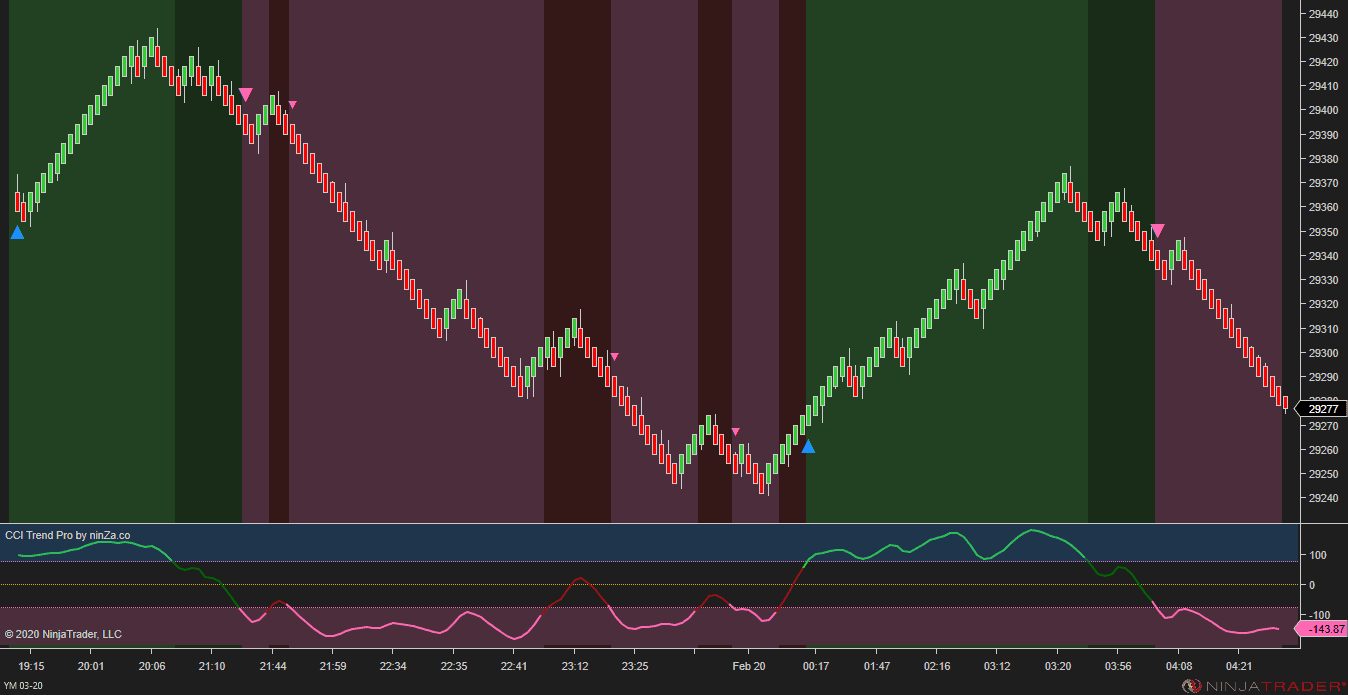Click the 29240 price axis label

(x=1324, y=498)
